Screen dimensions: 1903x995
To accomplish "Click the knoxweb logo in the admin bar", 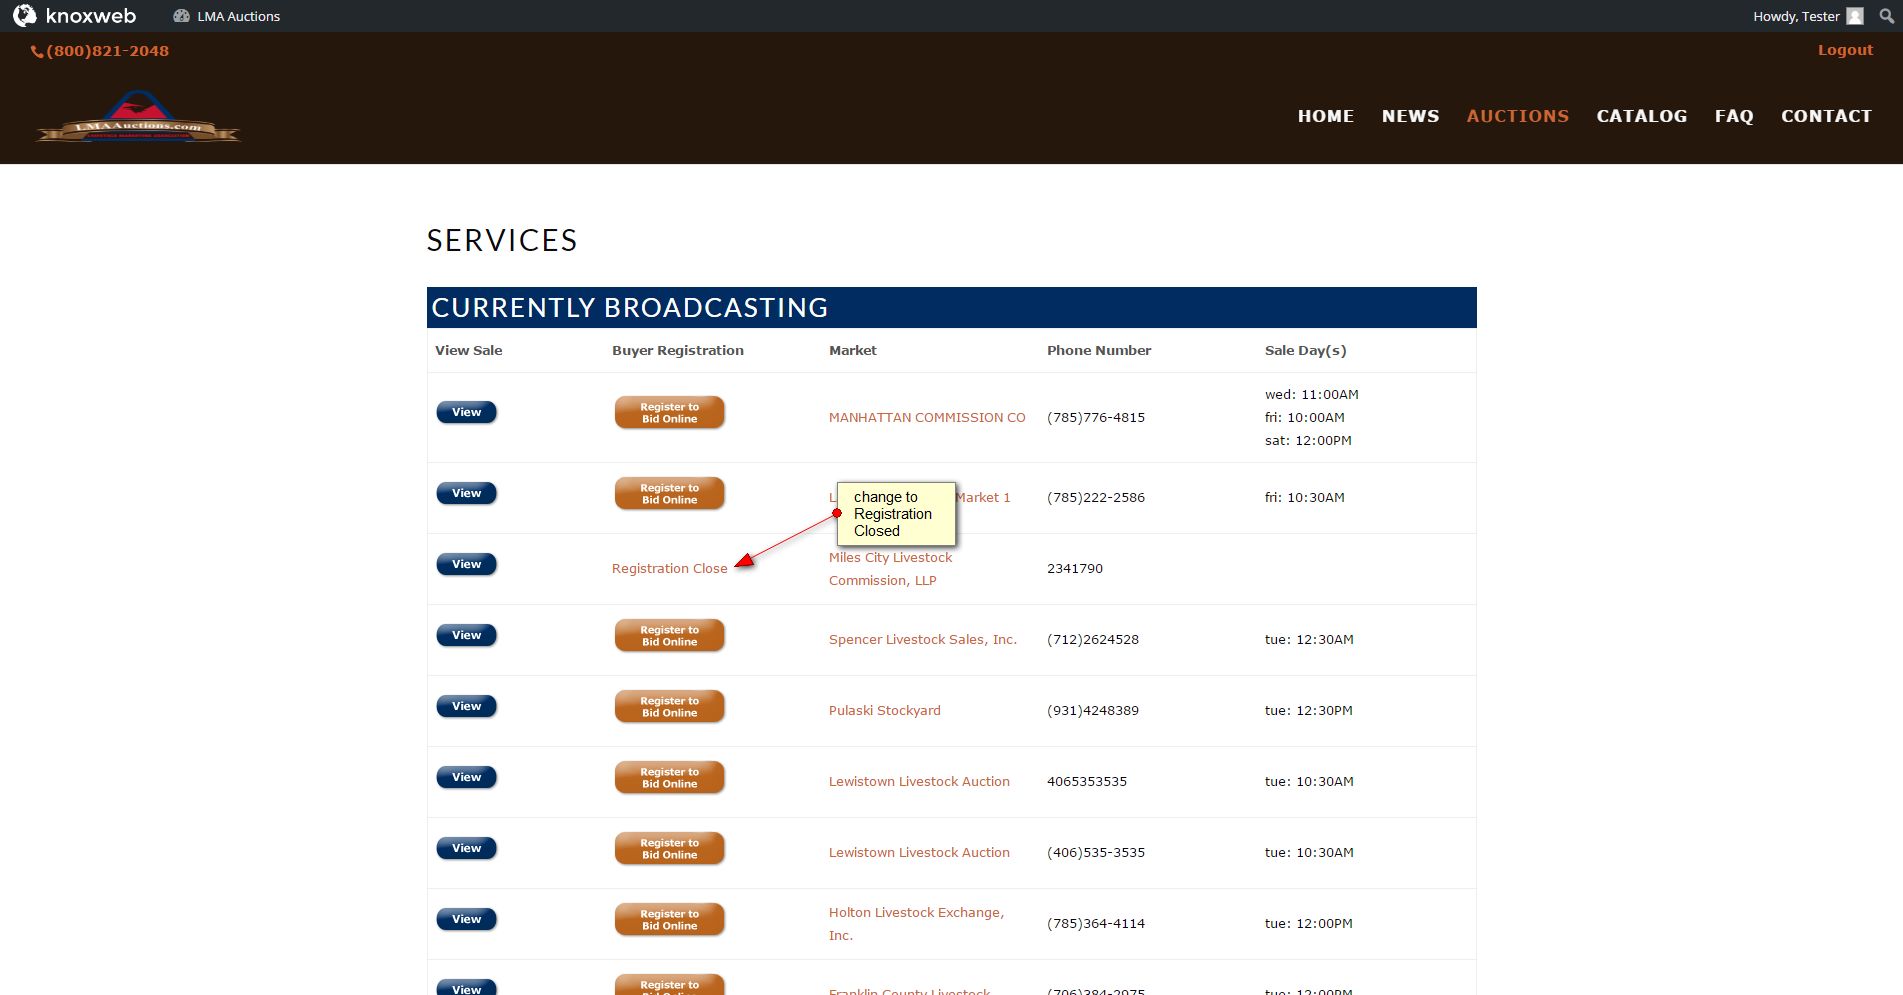I will (x=74, y=16).
